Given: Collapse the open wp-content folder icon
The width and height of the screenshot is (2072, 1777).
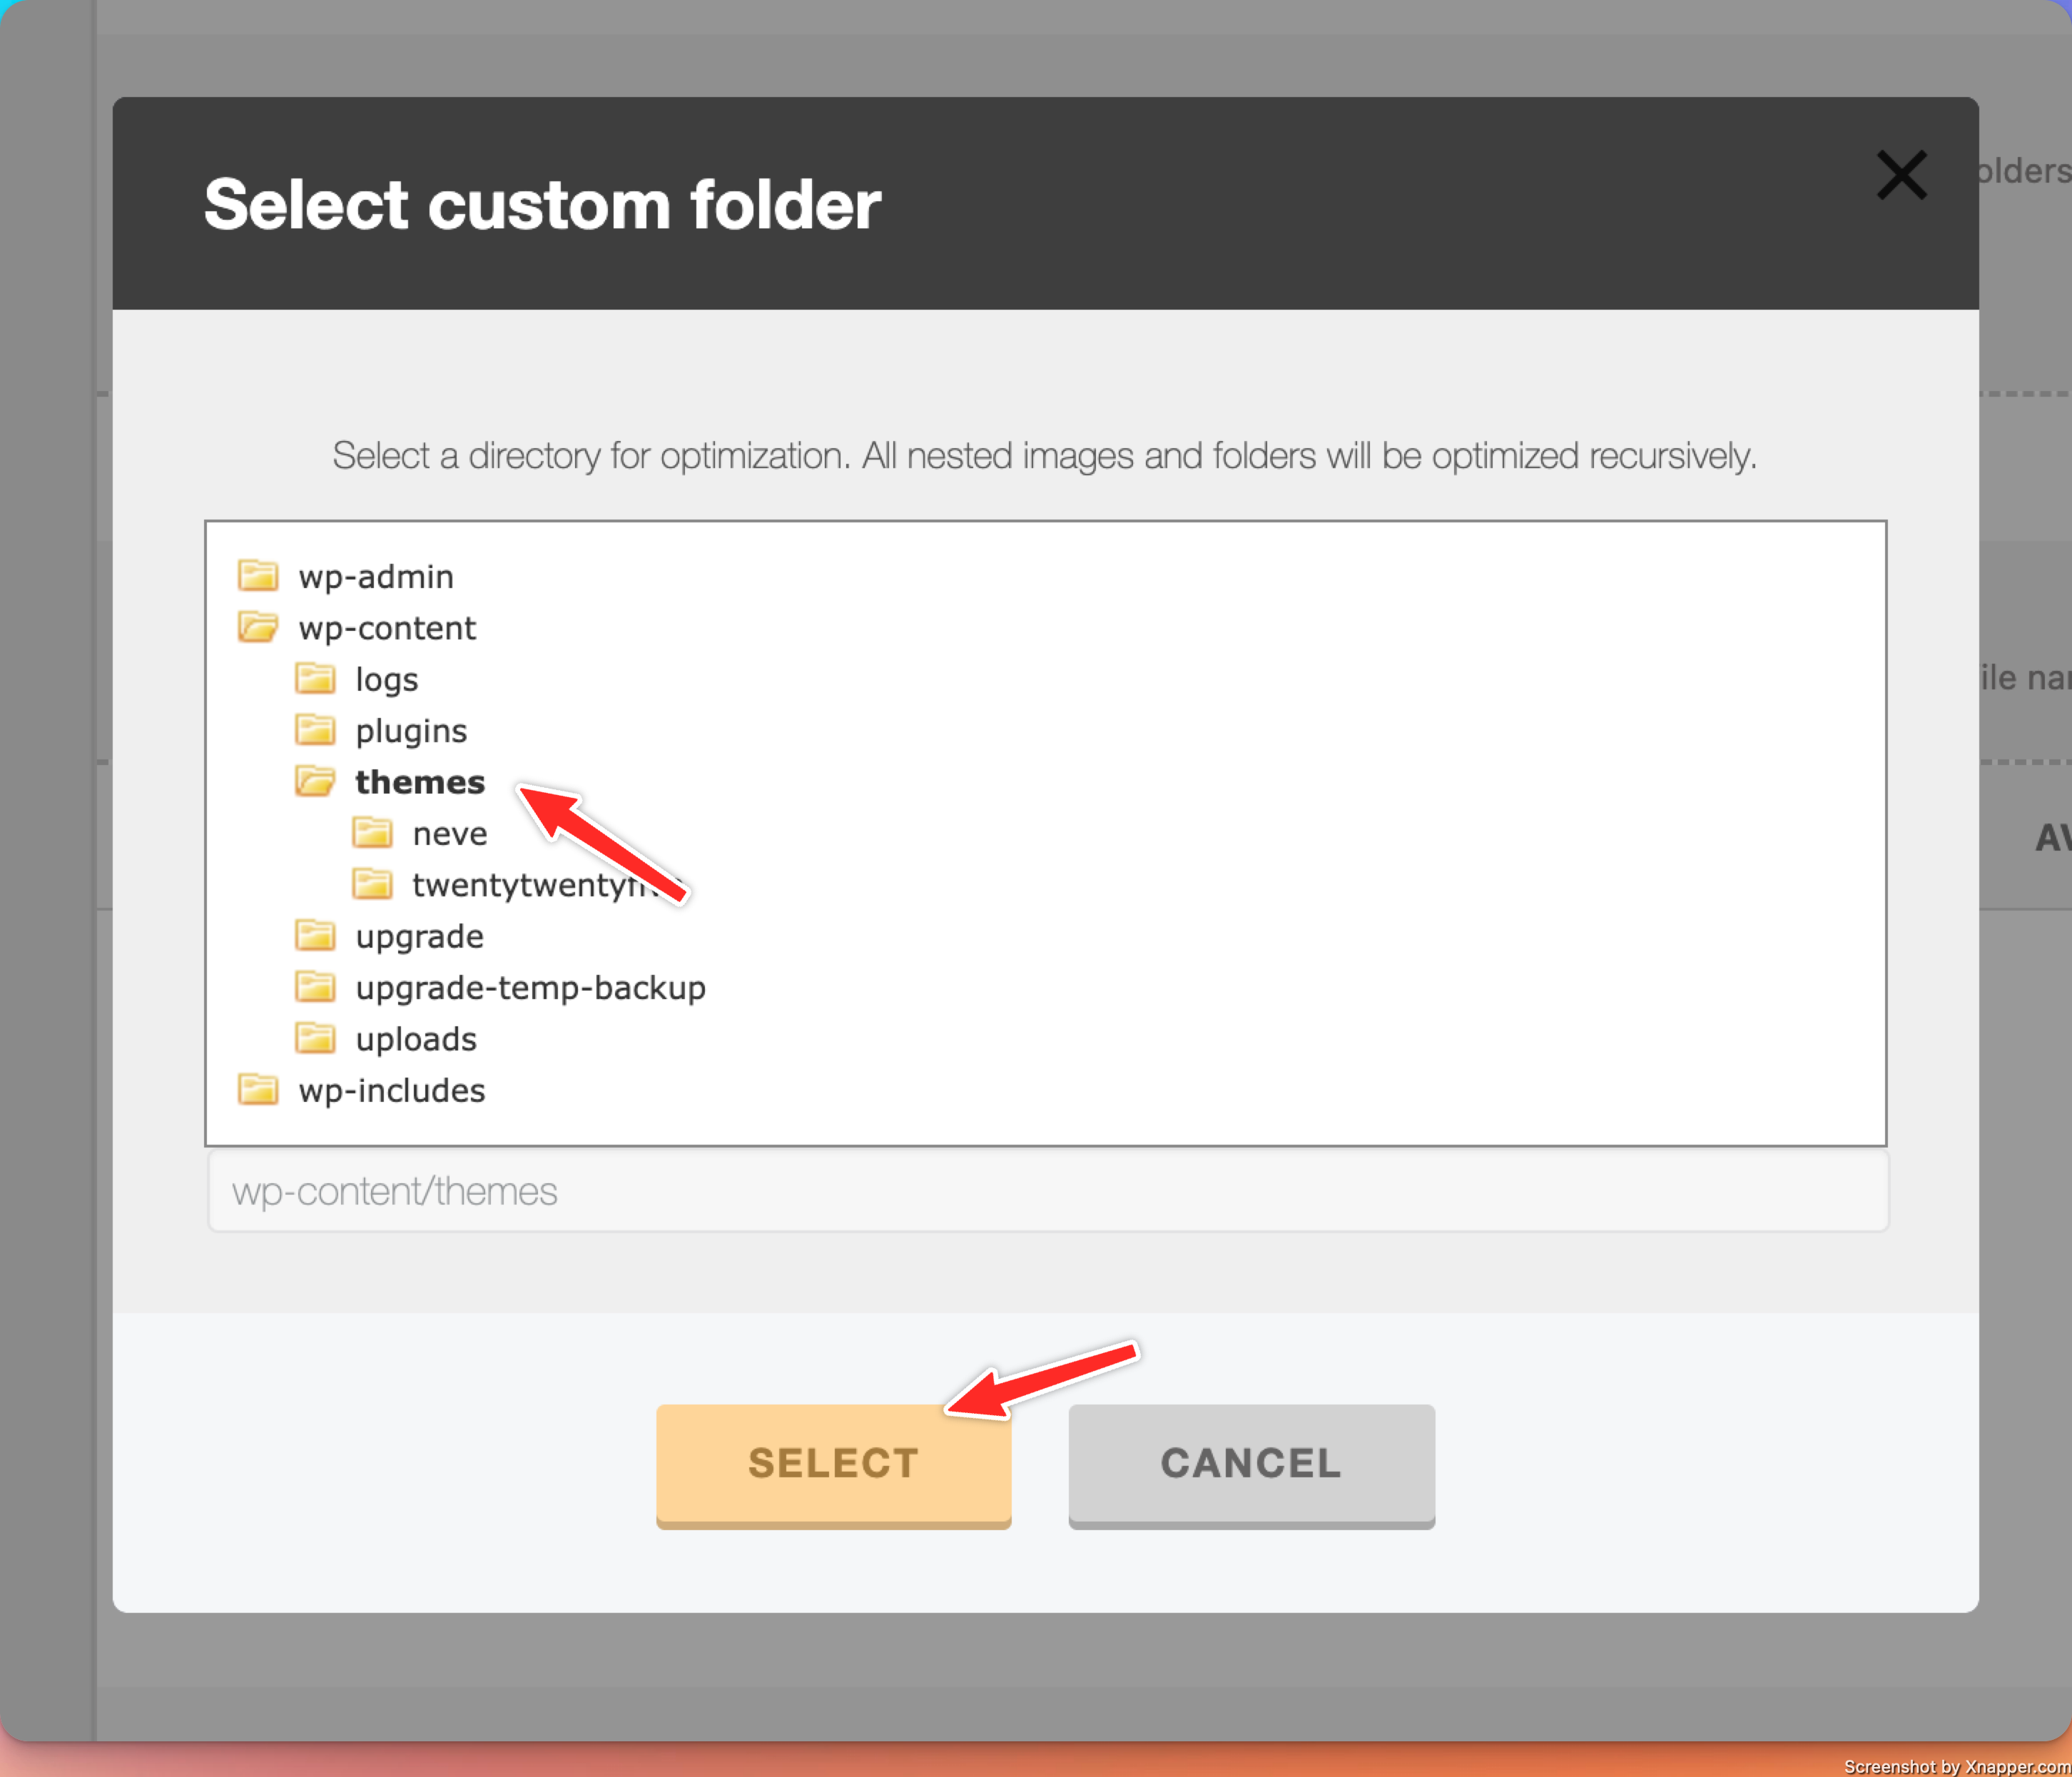Looking at the screenshot, I should (x=258, y=628).
